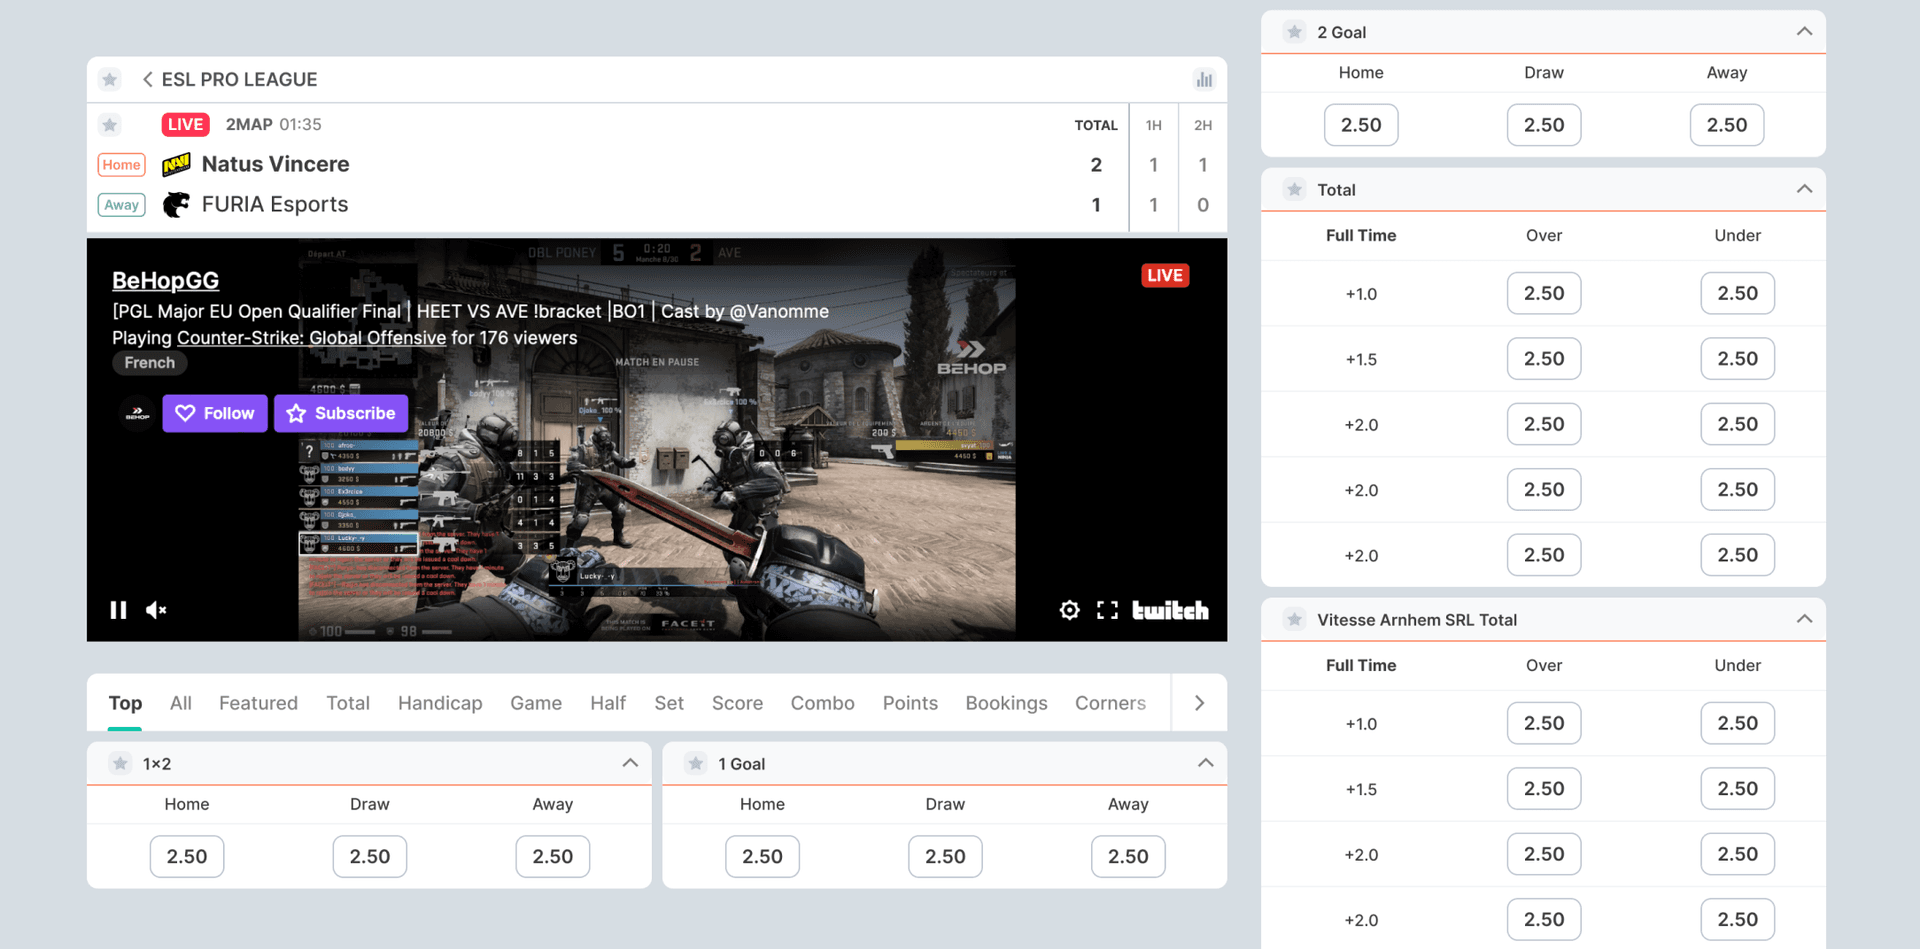Open Counter-Strike: Global Offensive link
Screen dimensions: 1920x949
311,338
